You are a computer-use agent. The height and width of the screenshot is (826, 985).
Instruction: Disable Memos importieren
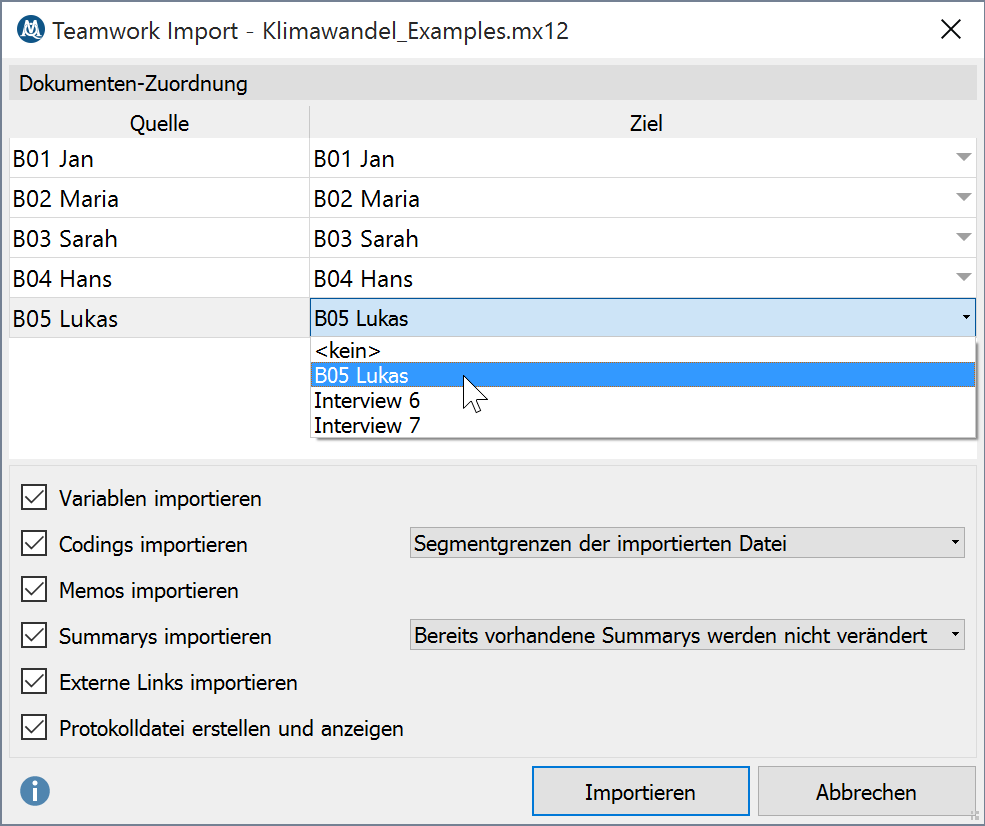click(34, 590)
